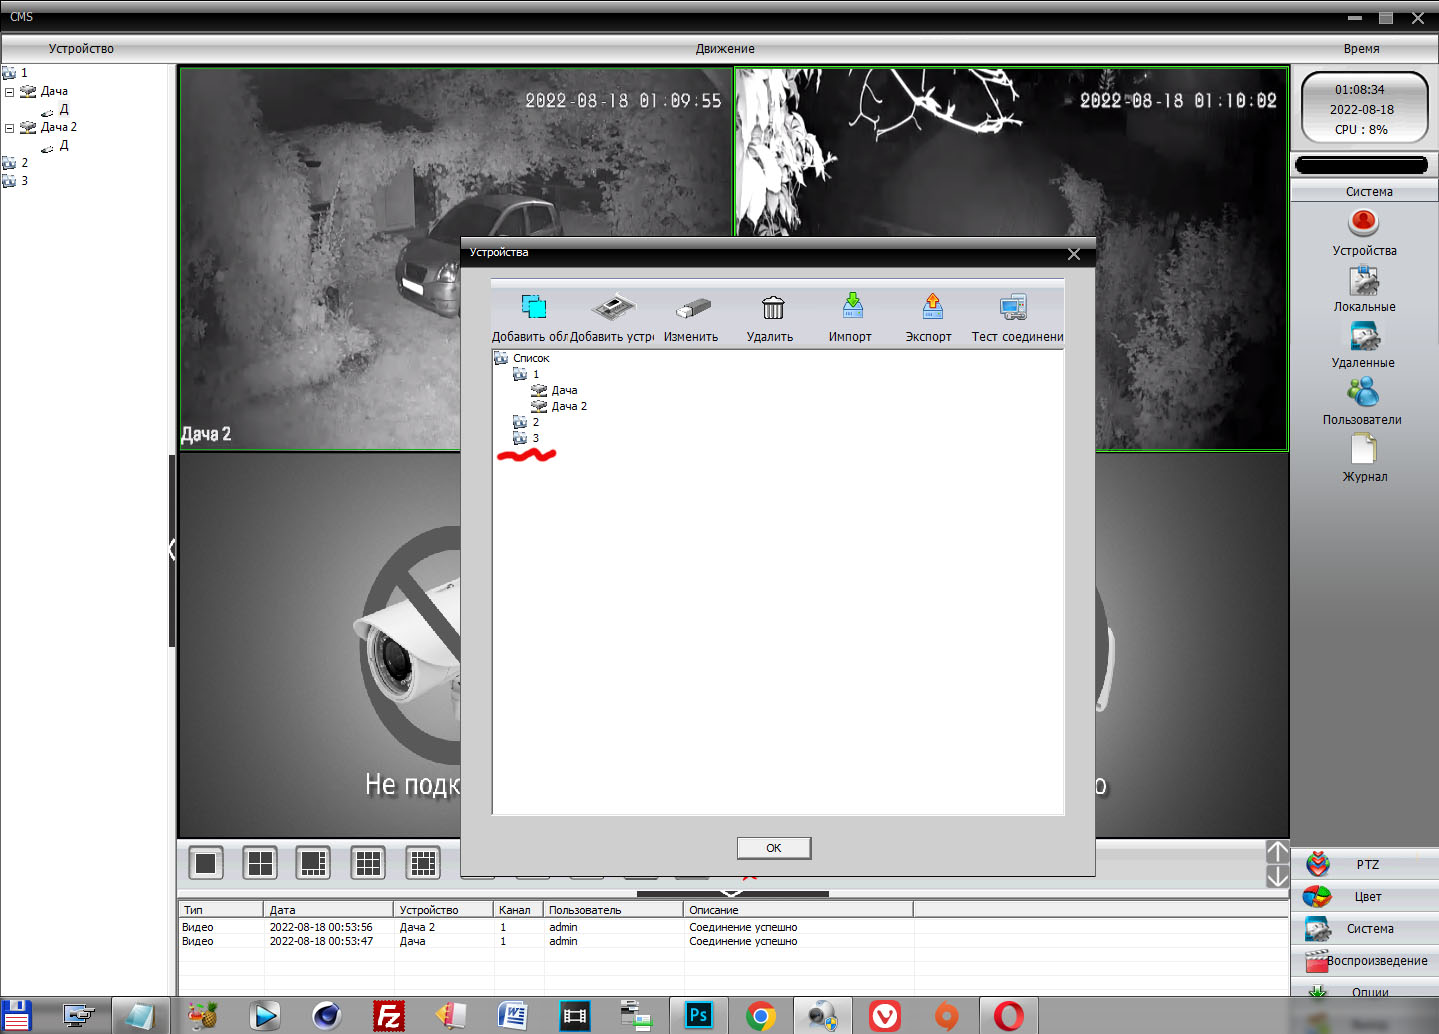Click the Delete (Удалить) trash icon
Screen dimensions: 1439x1034
pyautogui.click(x=772, y=308)
